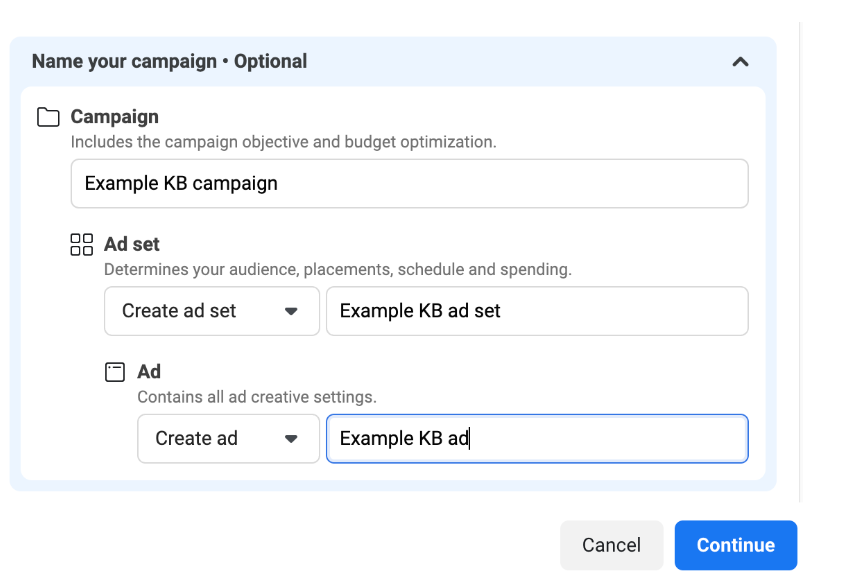Image resolution: width=842 pixels, height=587 pixels.
Task: Click the Ad heading label
Action: pyautogui.click(x=149, y=372)
